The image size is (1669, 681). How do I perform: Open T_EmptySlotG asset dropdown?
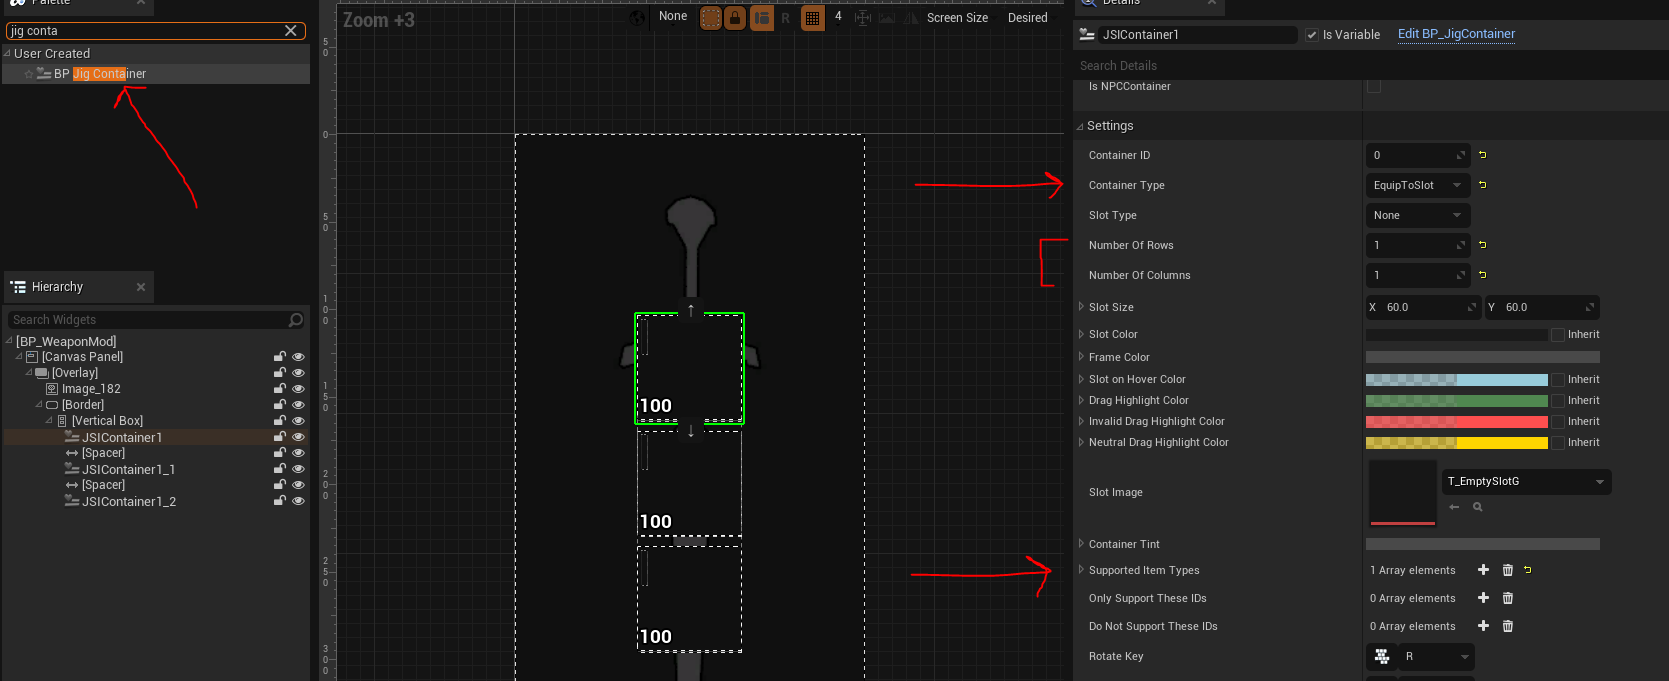[1527, 482]
